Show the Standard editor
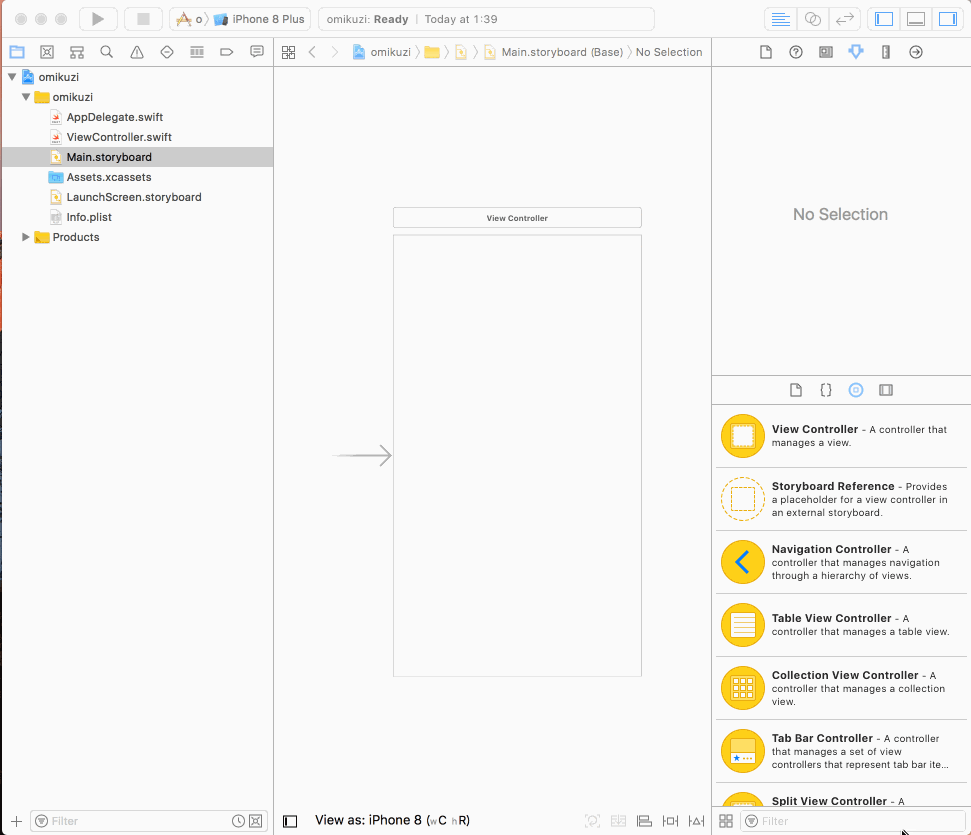The height and width of the screenshot is (835, 971). 780,19
